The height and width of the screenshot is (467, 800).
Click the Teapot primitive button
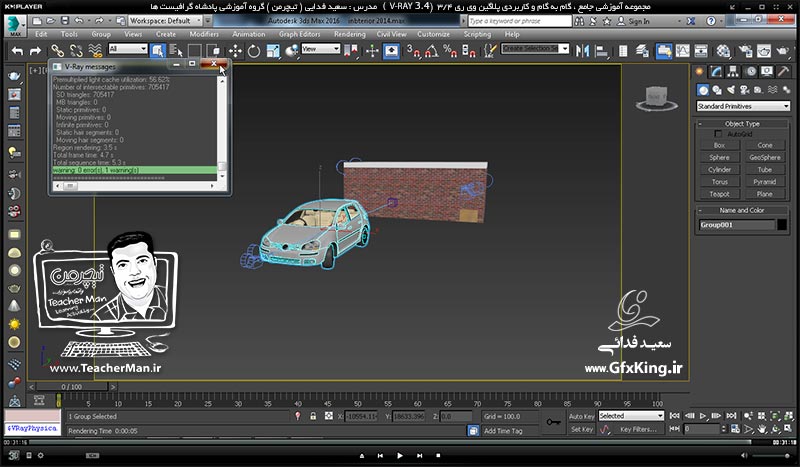(x=719, y=194)
